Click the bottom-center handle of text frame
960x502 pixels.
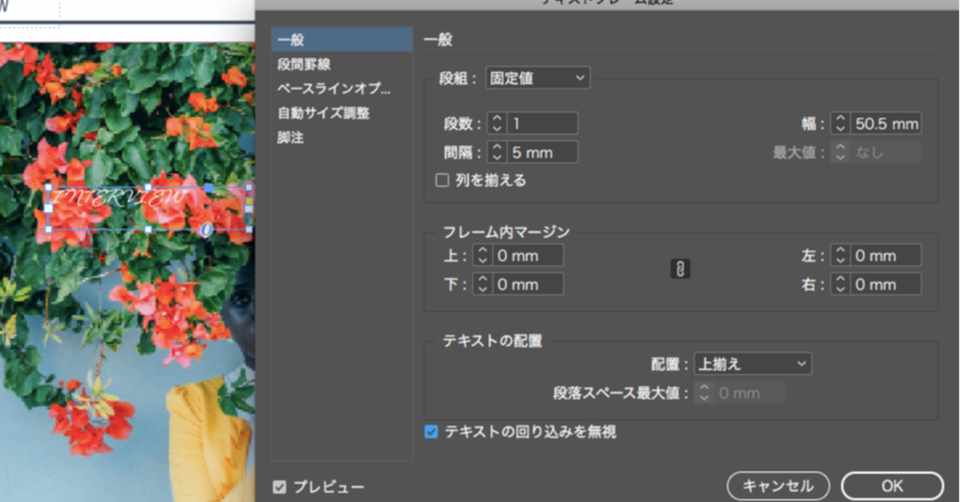(x=148, y=230)
